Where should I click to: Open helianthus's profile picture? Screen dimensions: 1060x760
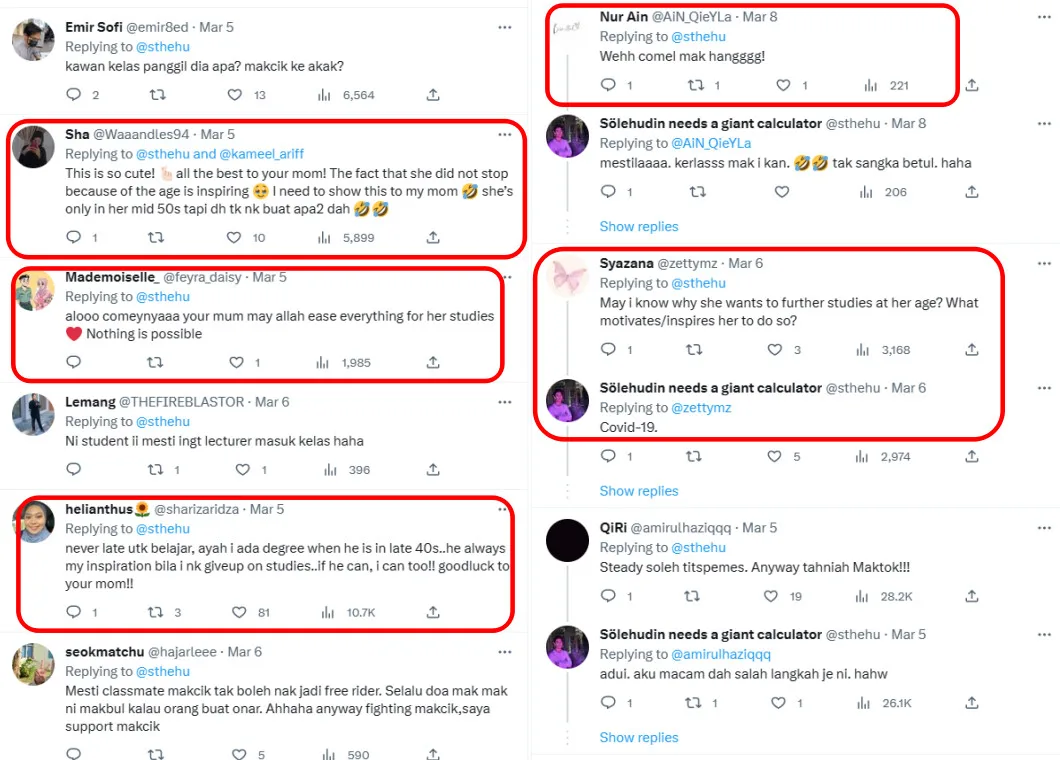coord(33,522)
